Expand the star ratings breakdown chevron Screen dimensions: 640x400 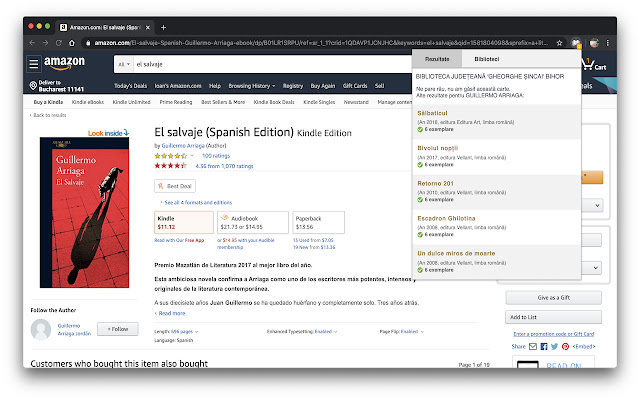pyautogui.click(x=192, y=156)
